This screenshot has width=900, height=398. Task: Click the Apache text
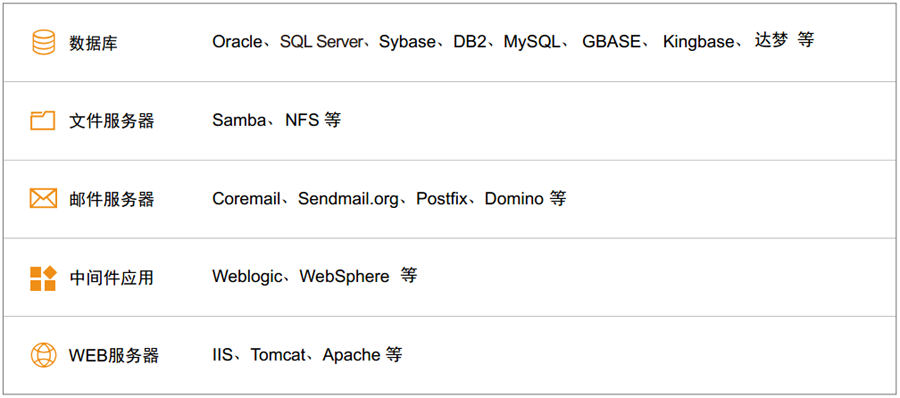(x=351, y=355)
